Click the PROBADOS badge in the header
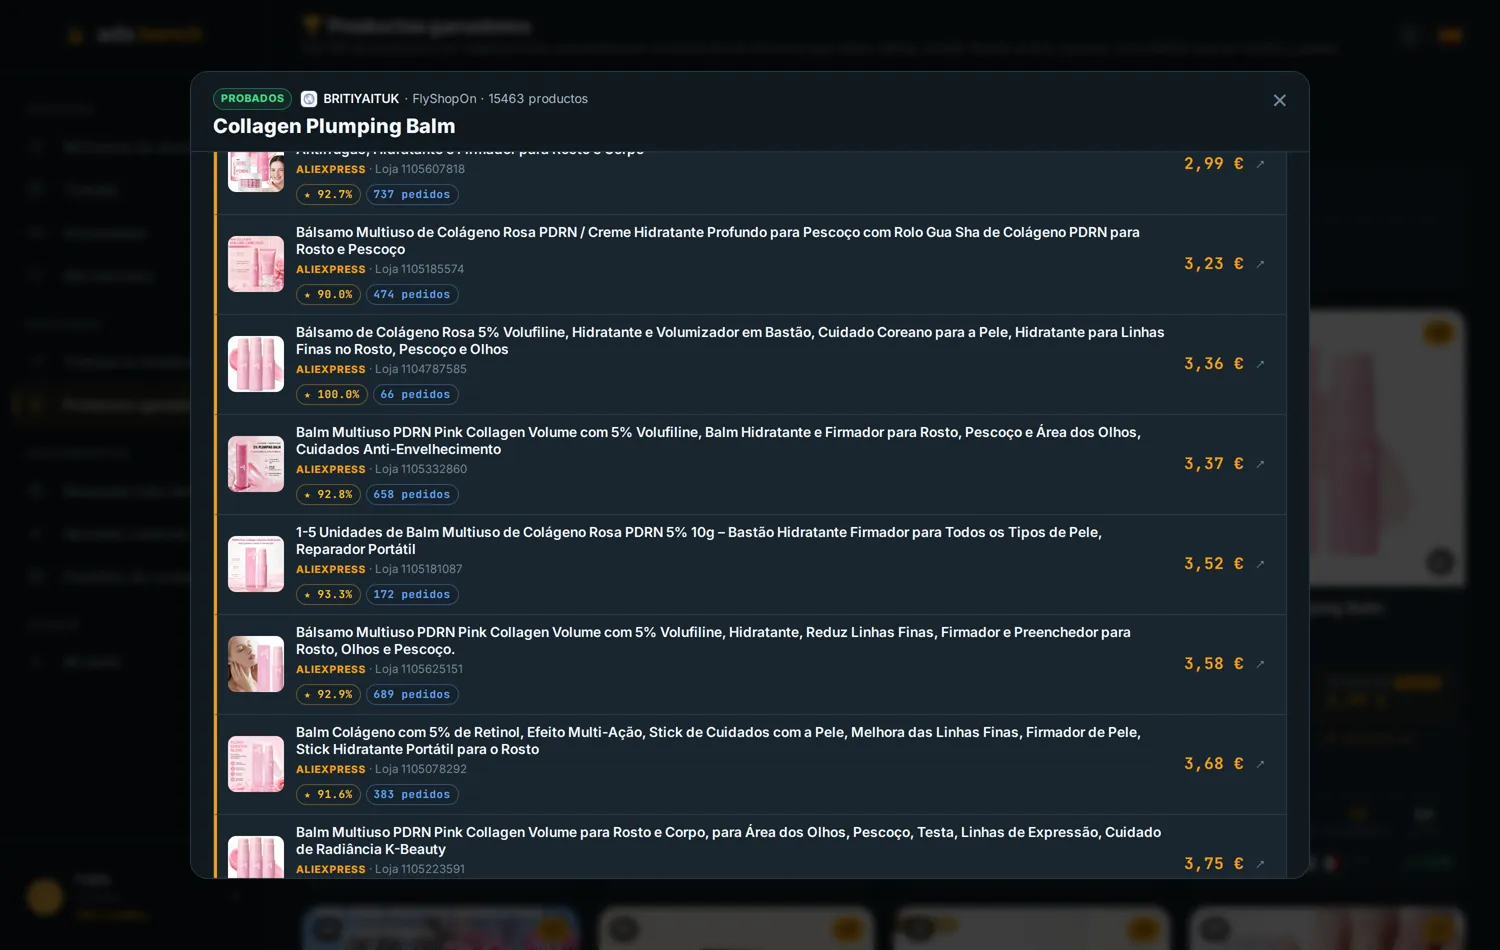 point(252,99)
